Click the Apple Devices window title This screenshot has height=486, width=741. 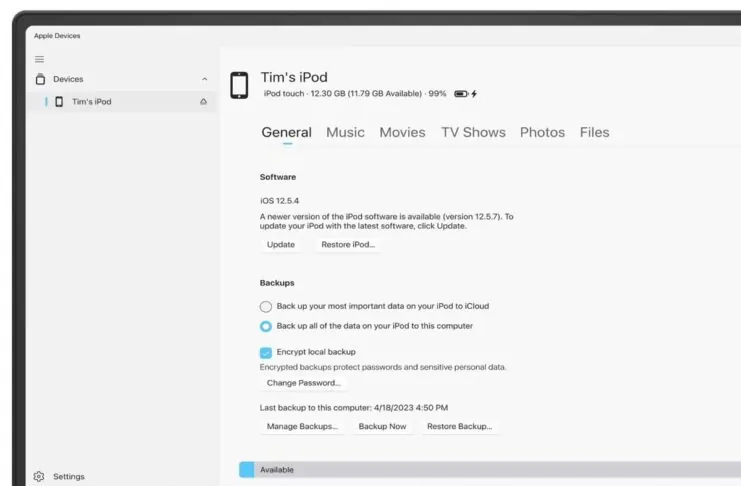pos(57,35)
